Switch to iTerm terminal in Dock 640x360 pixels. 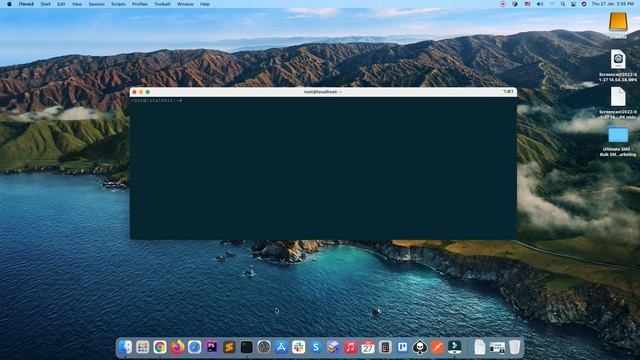coord(247,347)
